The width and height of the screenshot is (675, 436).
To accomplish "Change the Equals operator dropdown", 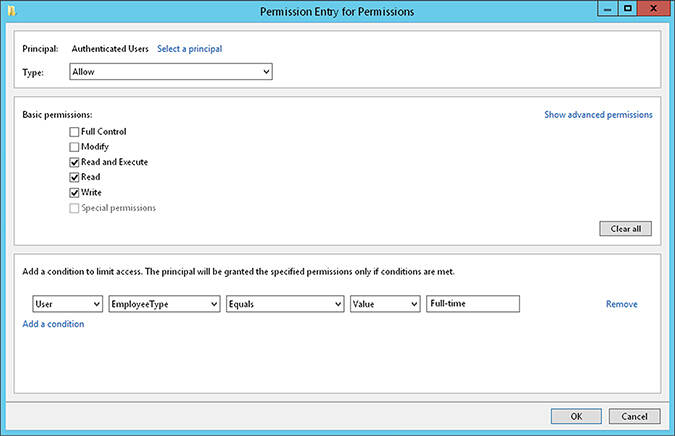I will (x=285, y=304).
